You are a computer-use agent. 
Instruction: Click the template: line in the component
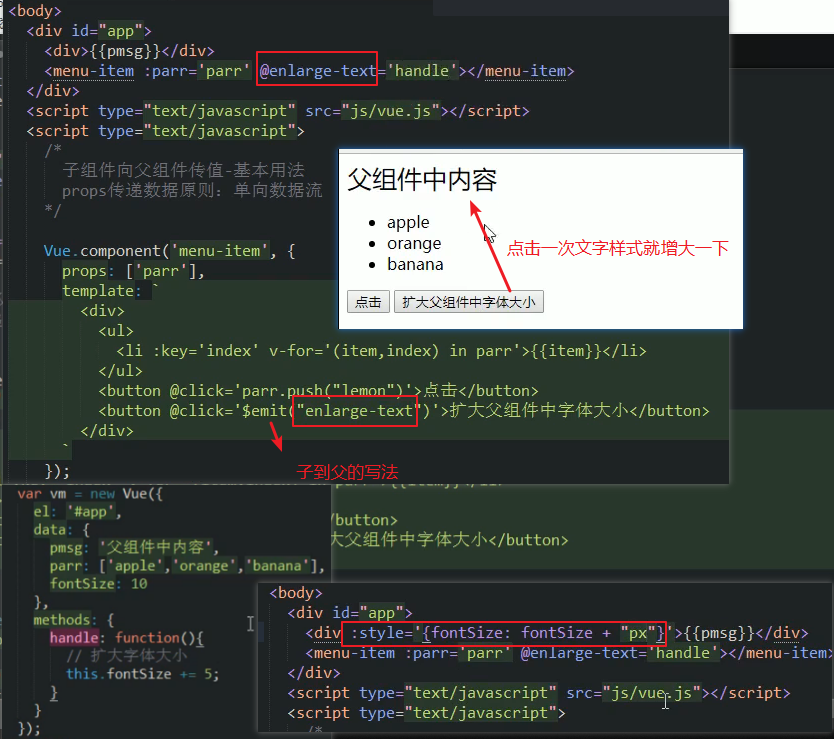[110, 290]
